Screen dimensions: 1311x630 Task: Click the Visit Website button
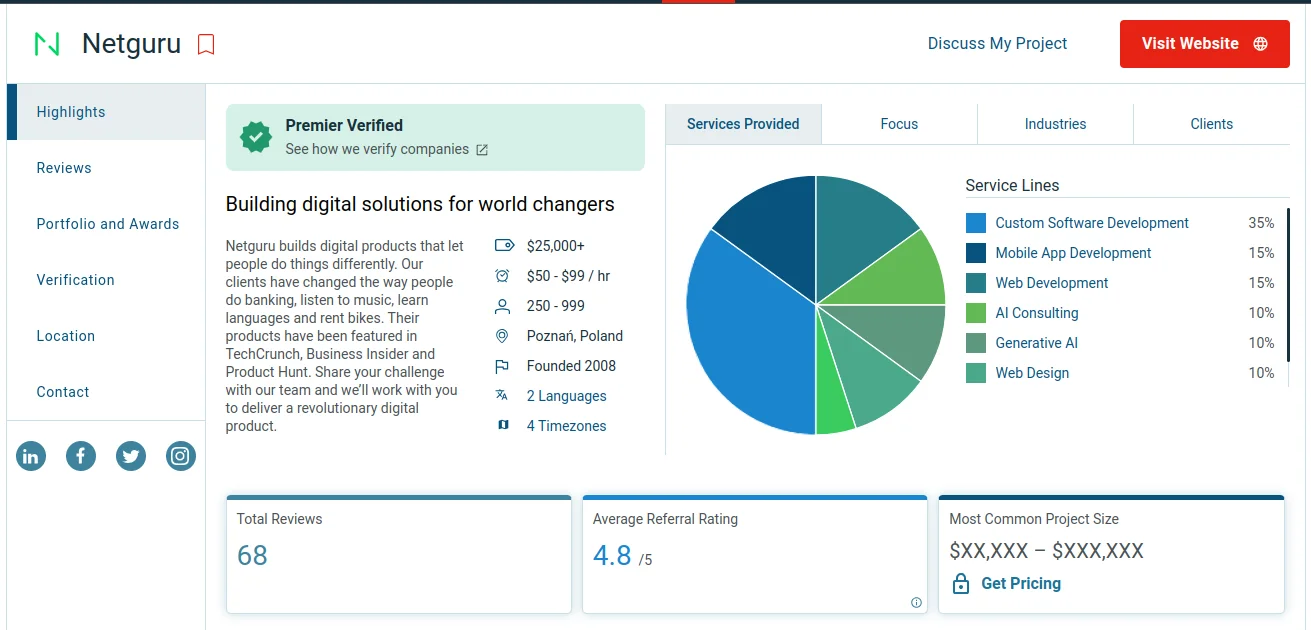[x=1205, y=44]
